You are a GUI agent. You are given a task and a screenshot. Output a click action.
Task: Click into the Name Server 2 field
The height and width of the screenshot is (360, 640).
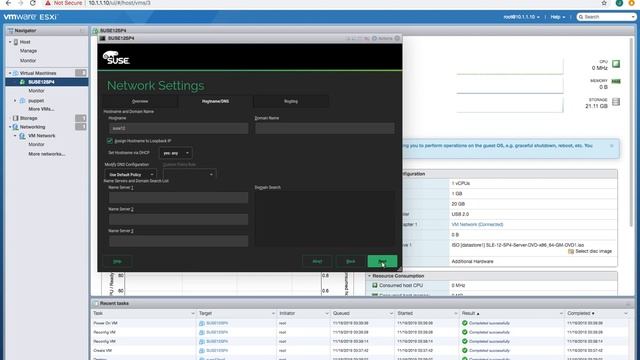tap(178, 220)
